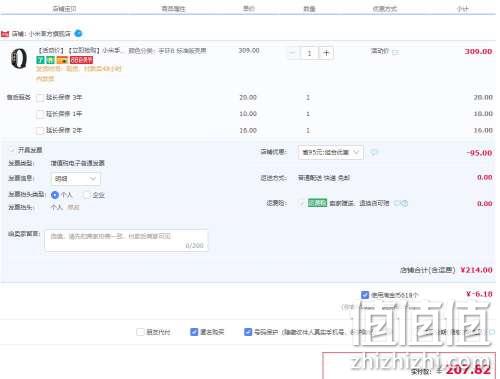Select the enterprise invoice title radio button
The width and height of the screenshot is (500, 379).
coord(87,195)
